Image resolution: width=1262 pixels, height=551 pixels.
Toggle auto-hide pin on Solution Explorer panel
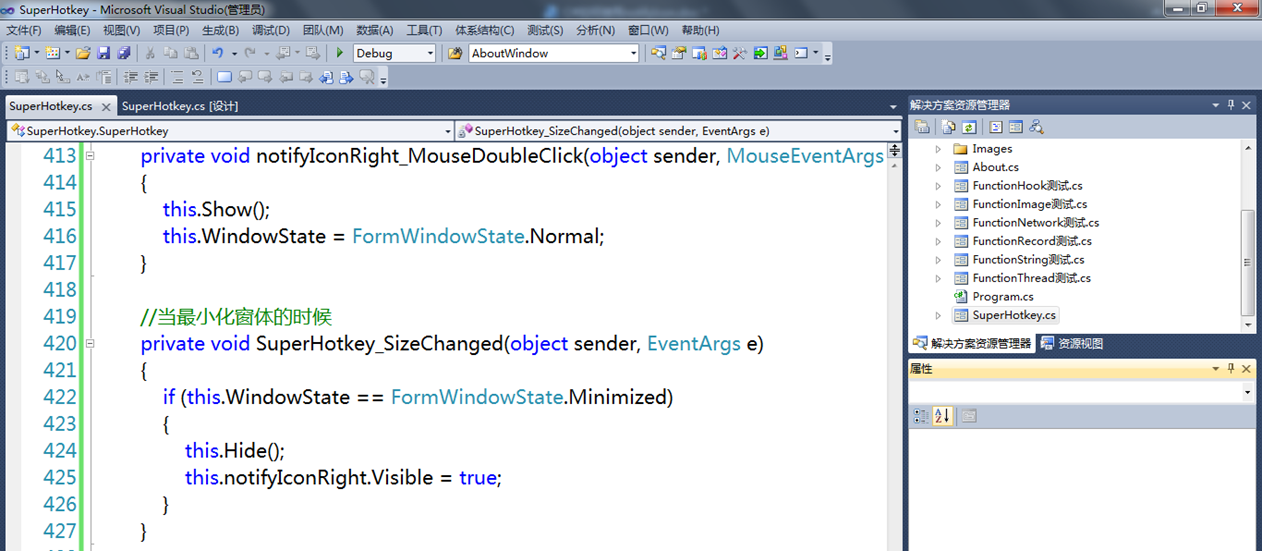coord(1231,105)
